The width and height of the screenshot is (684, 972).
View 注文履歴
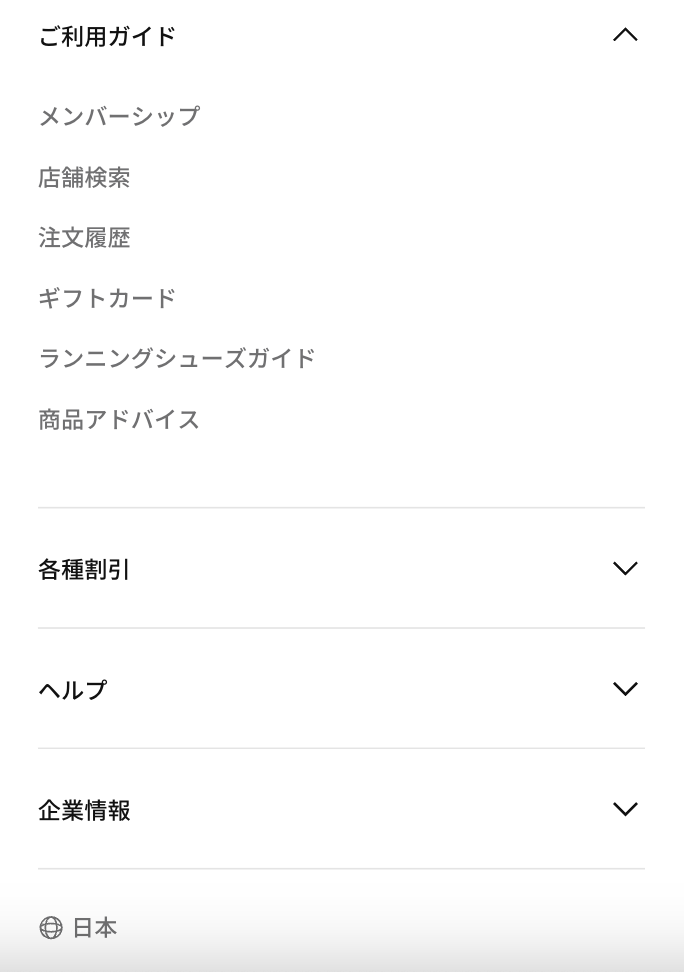click(84, 238)
